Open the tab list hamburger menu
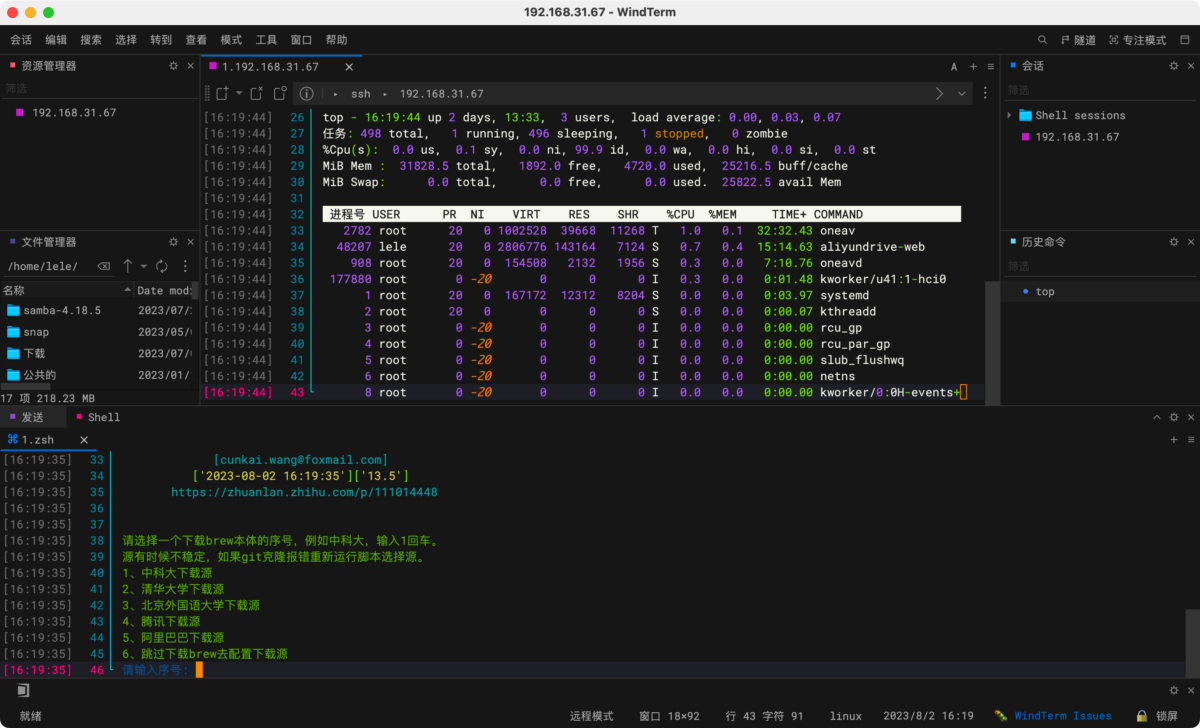 pos(990,67)
